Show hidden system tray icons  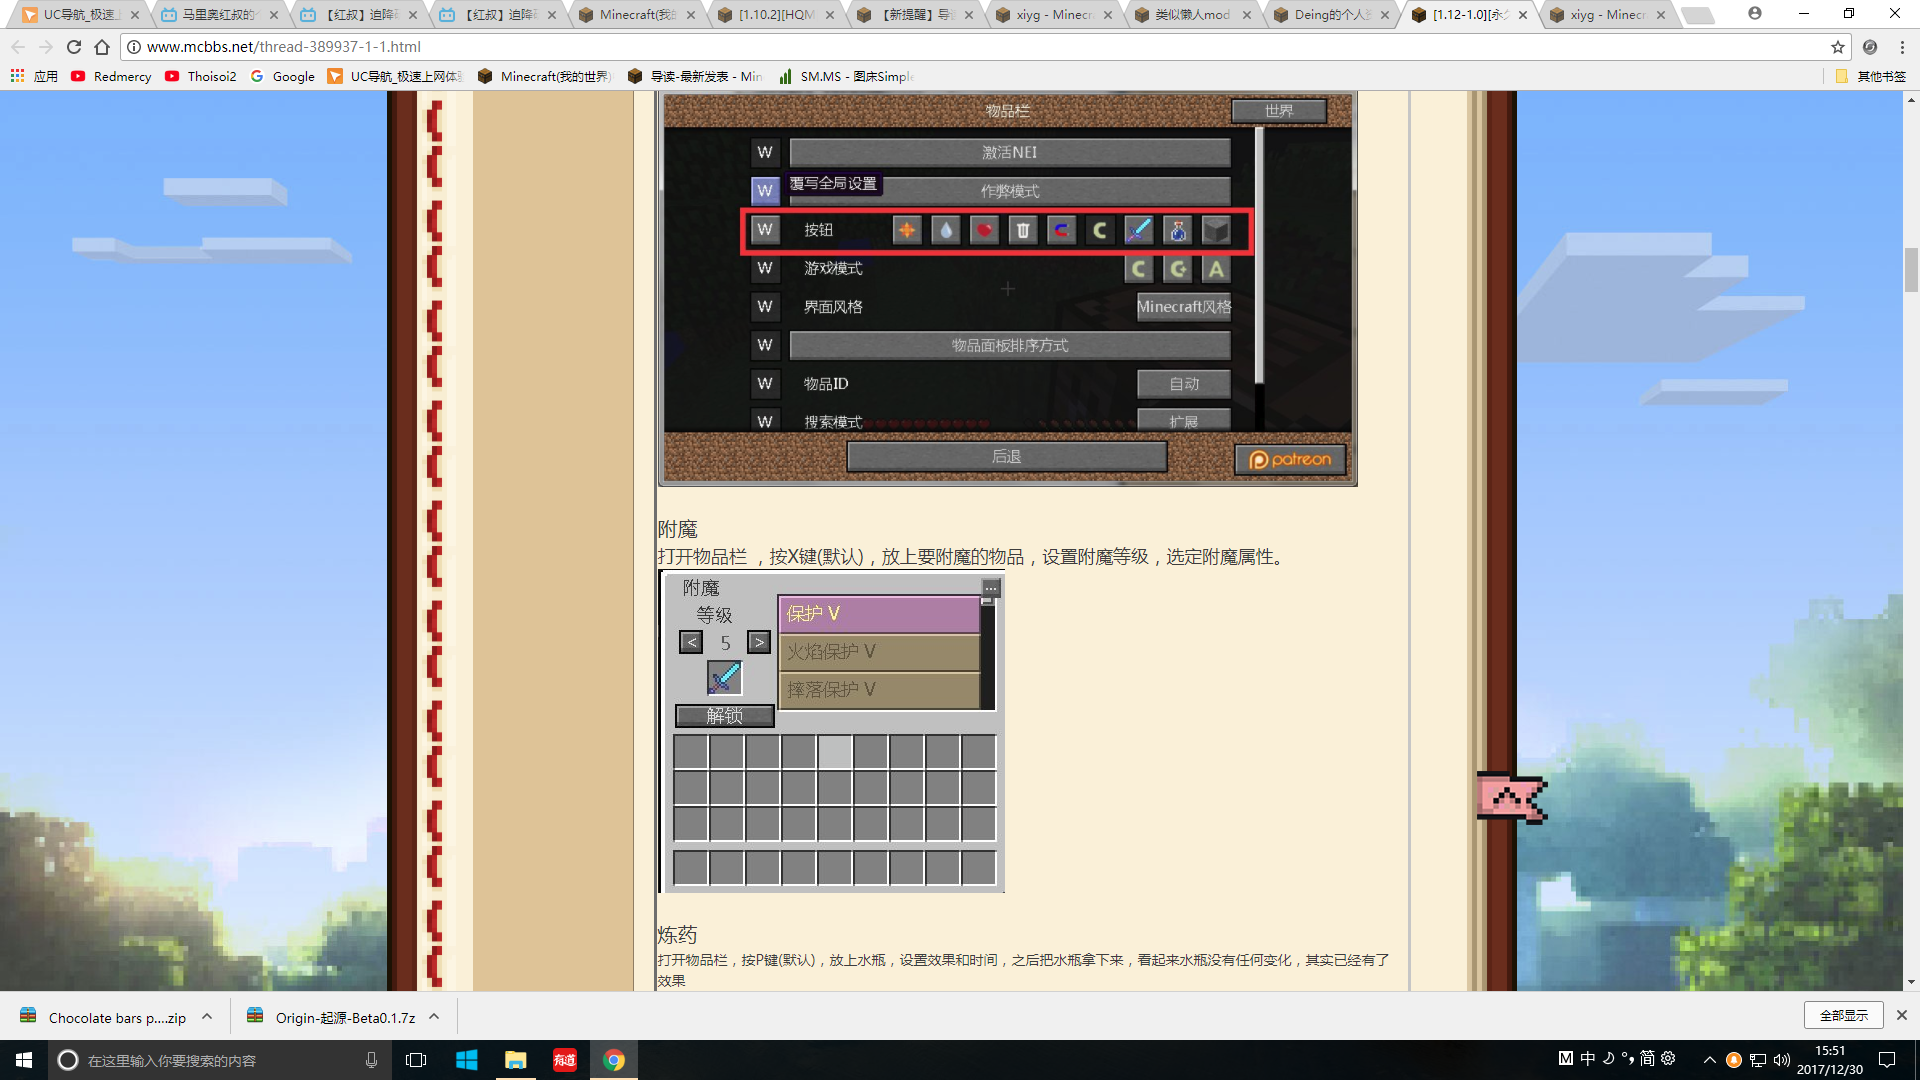1709,1060
